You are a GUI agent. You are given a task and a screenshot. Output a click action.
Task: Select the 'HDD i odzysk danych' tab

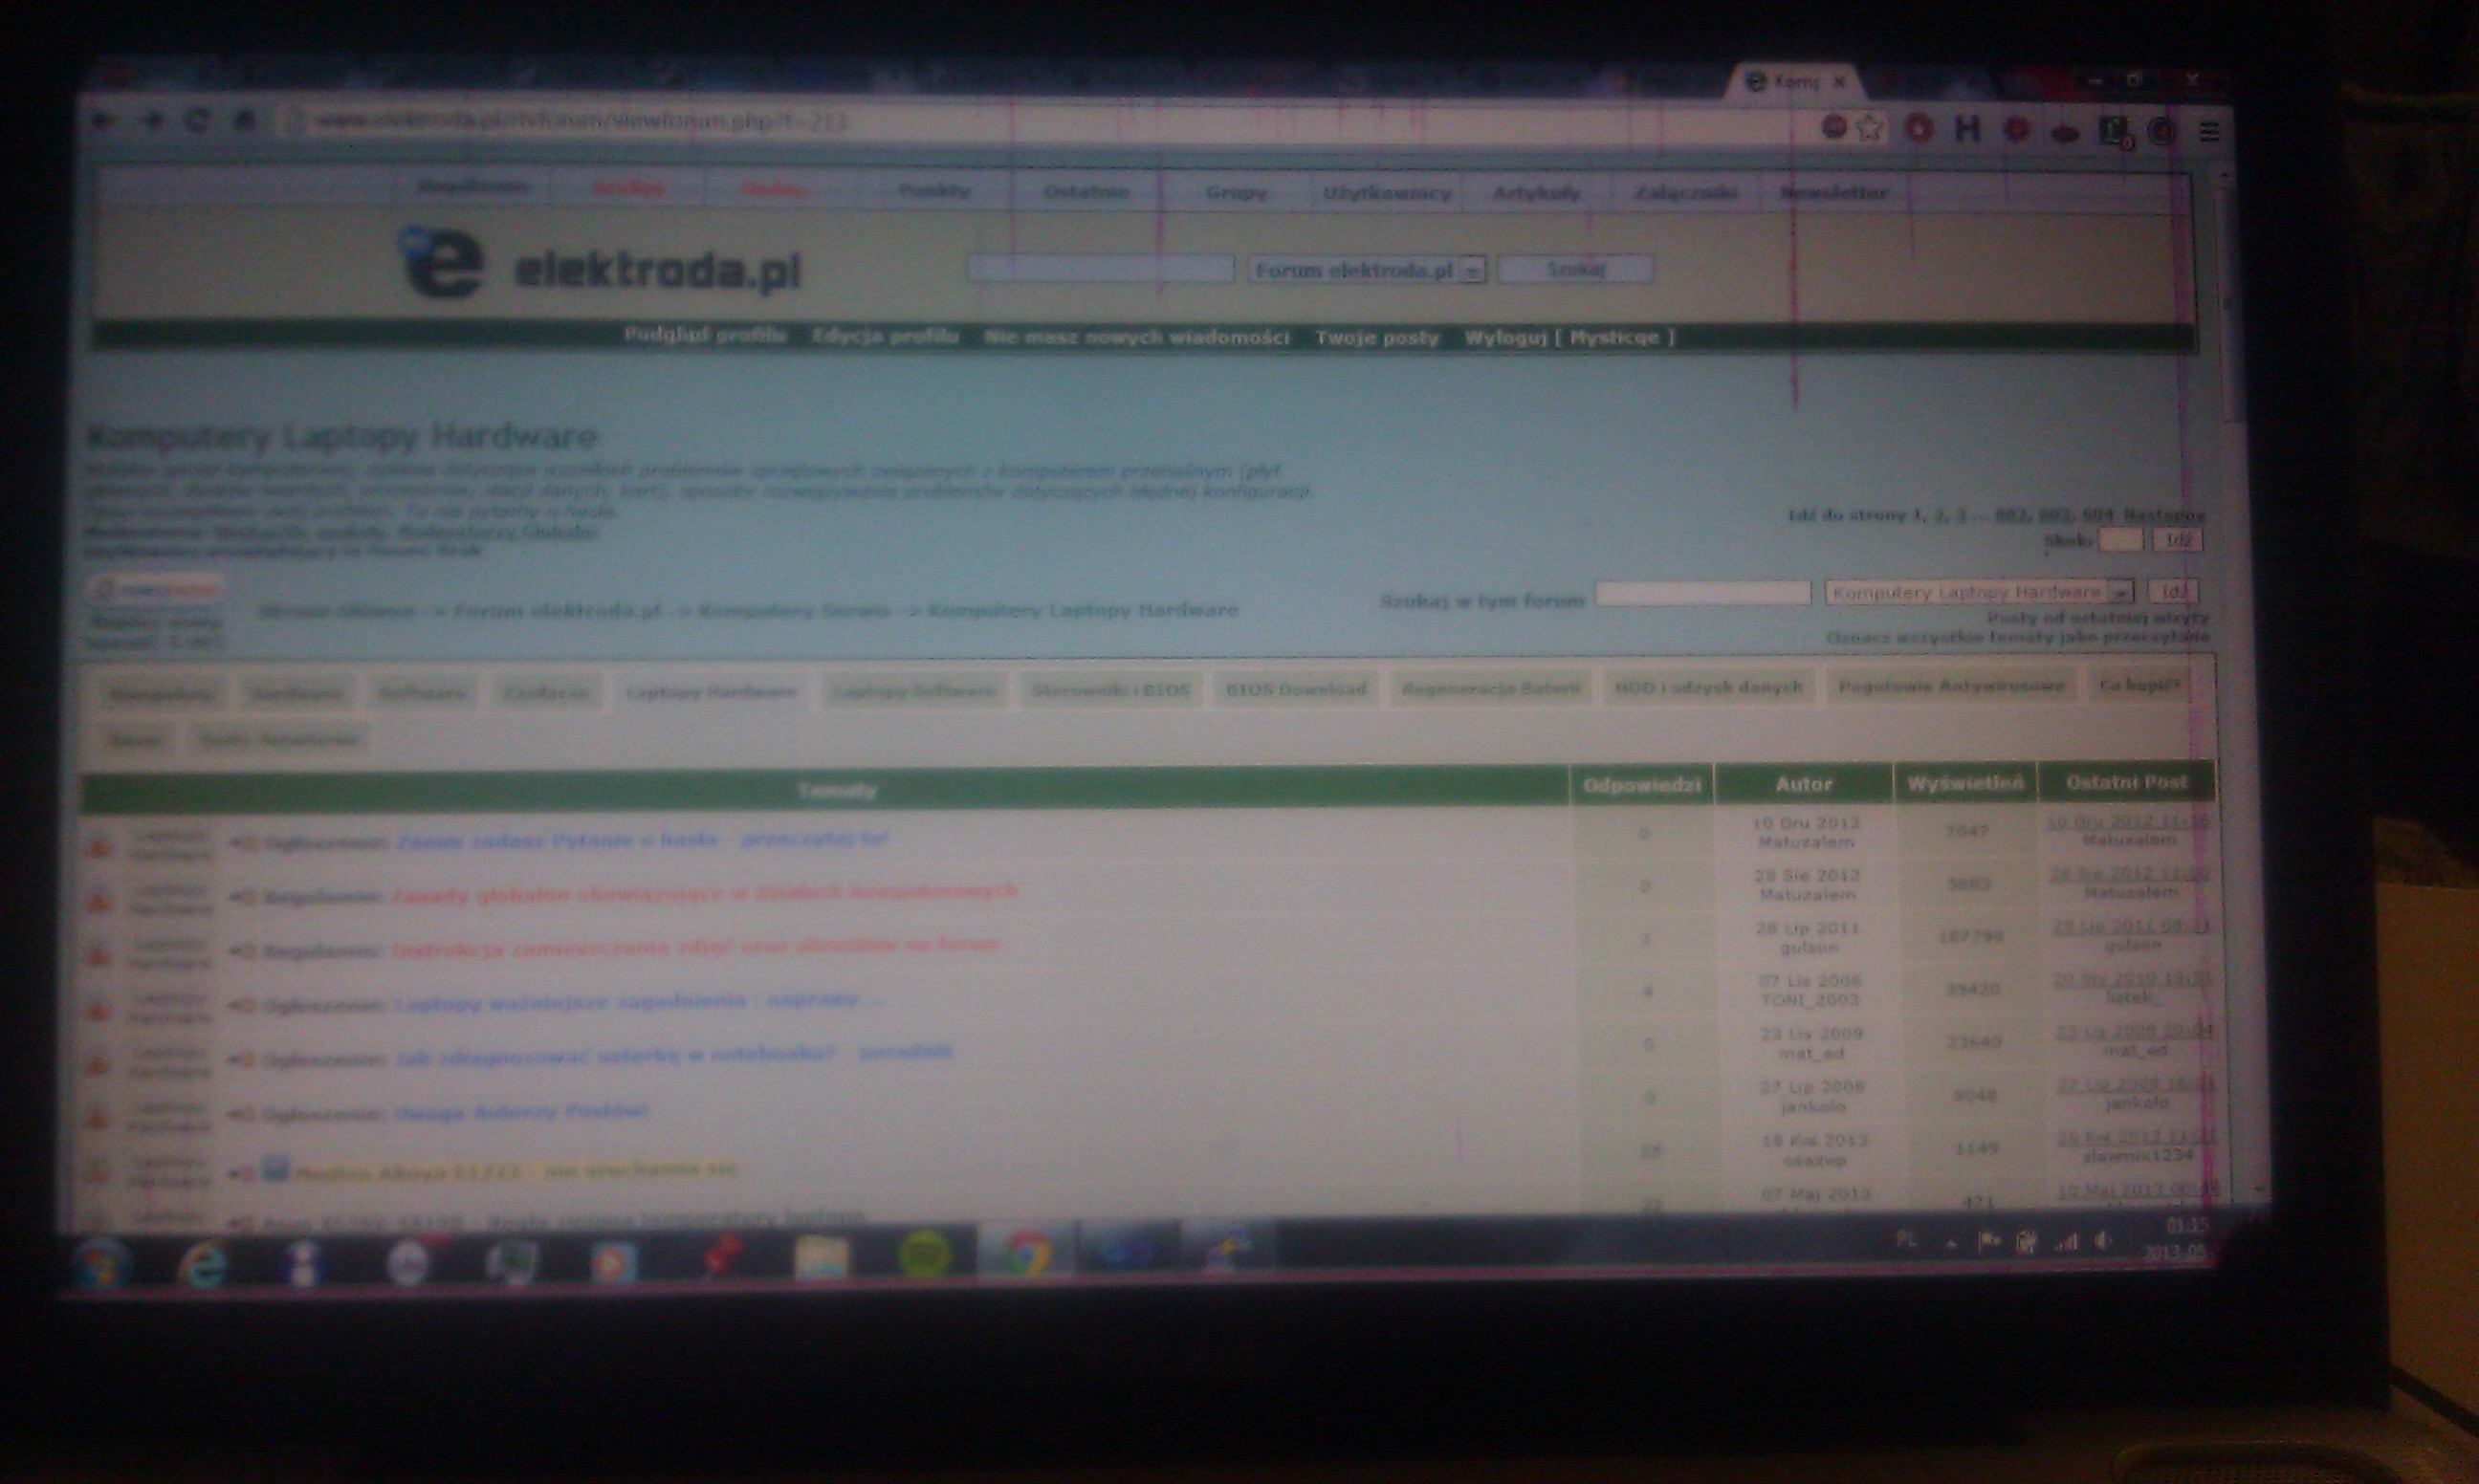1709,687
